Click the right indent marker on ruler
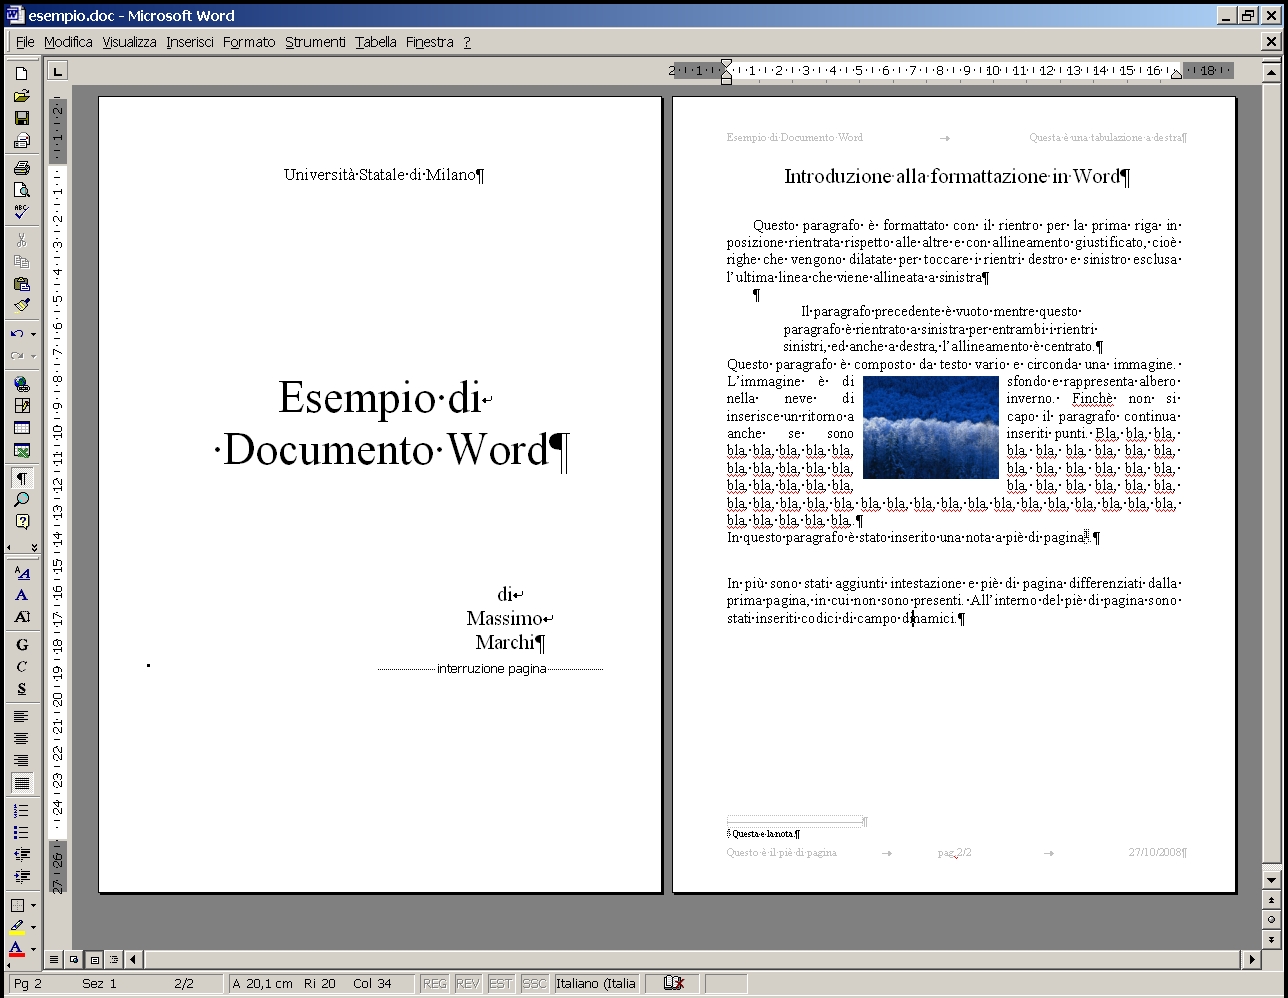The image size is (1288, 998). [x=1176, y=74]
